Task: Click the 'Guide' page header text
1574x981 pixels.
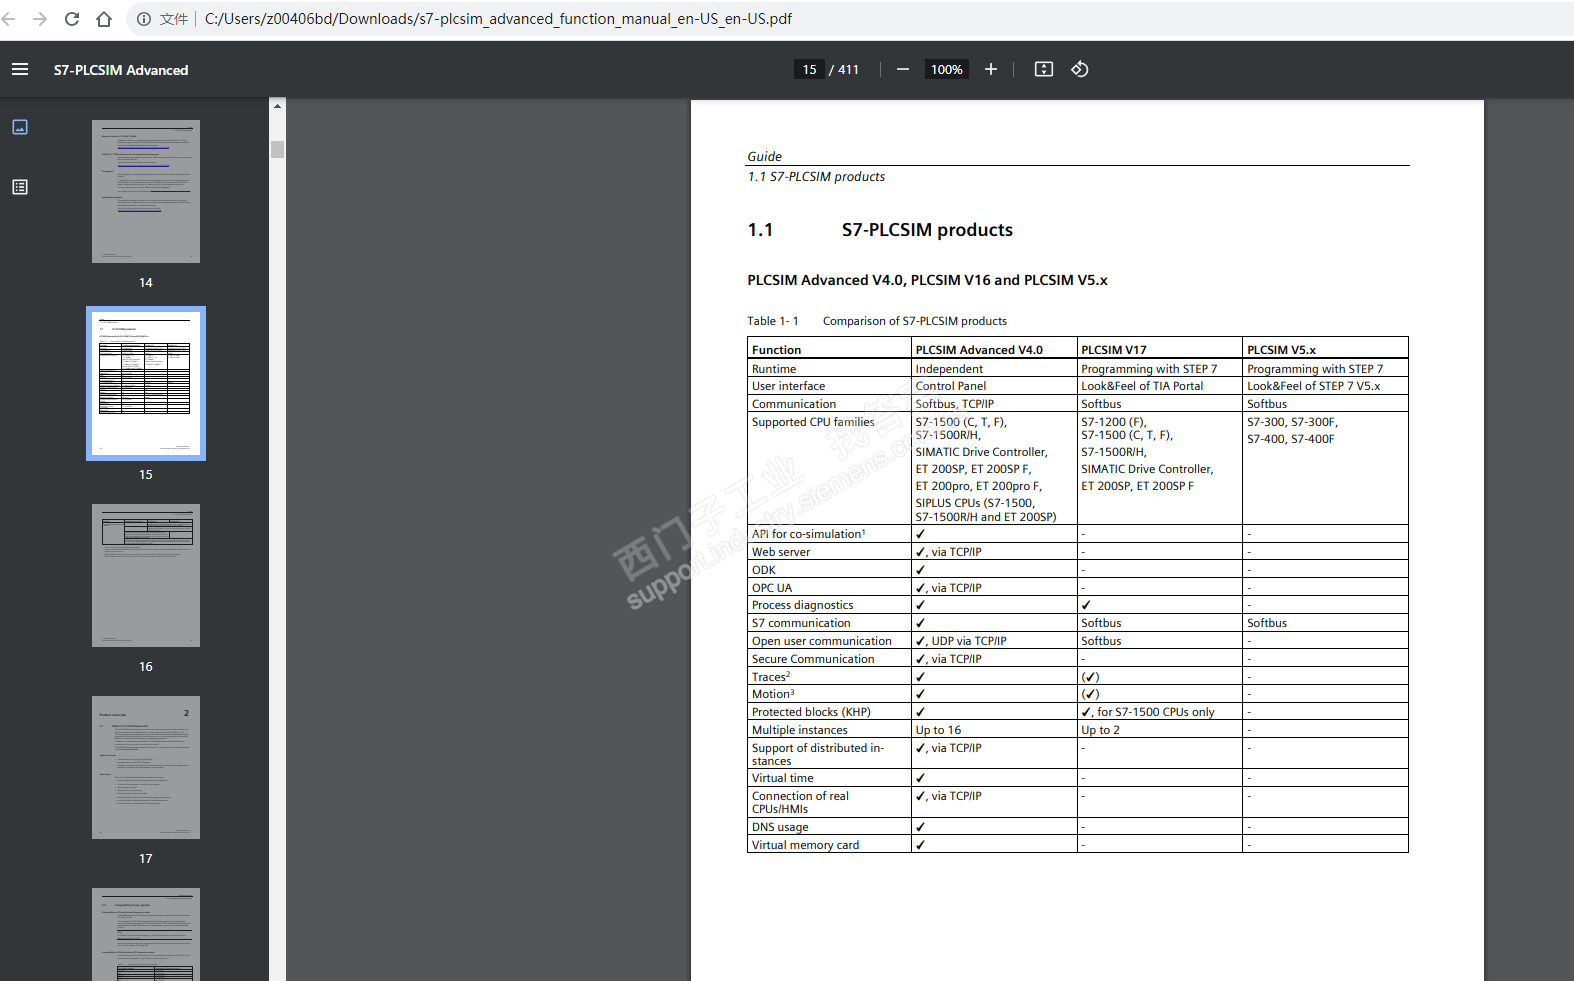Action: (765, 156)
